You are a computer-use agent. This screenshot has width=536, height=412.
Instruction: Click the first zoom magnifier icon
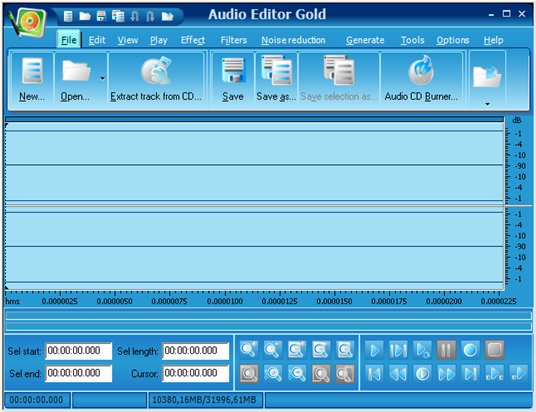pyautogui.click(x=249, y=350)
